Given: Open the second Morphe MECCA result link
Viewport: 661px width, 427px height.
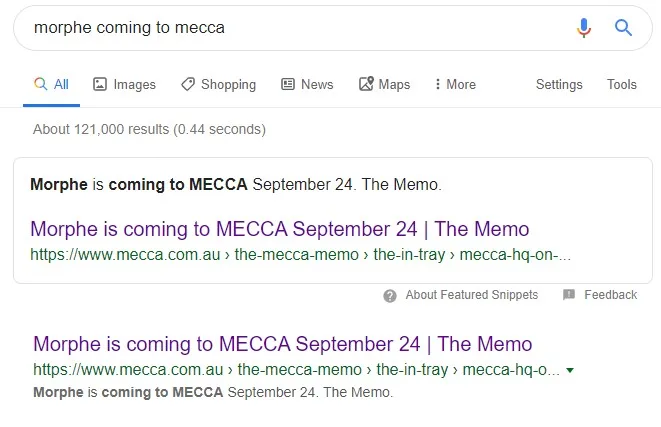Looking at the screenshot, I should click(283, 345).
